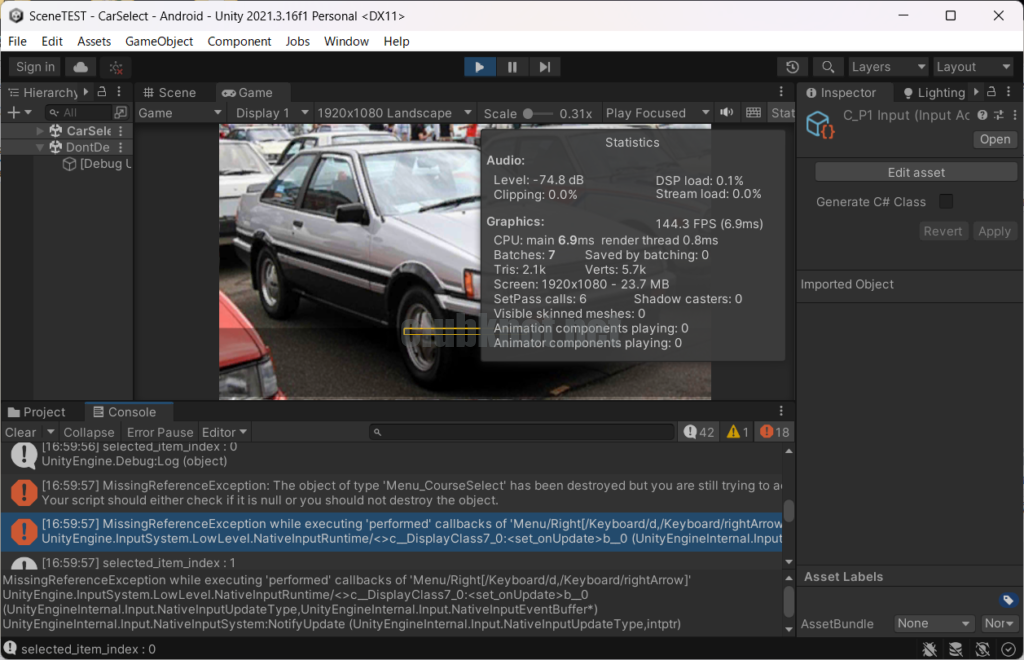Expand the AssetBundle None dropdown
This screenshot has width=1024, height=660.
tap(933, 623)
